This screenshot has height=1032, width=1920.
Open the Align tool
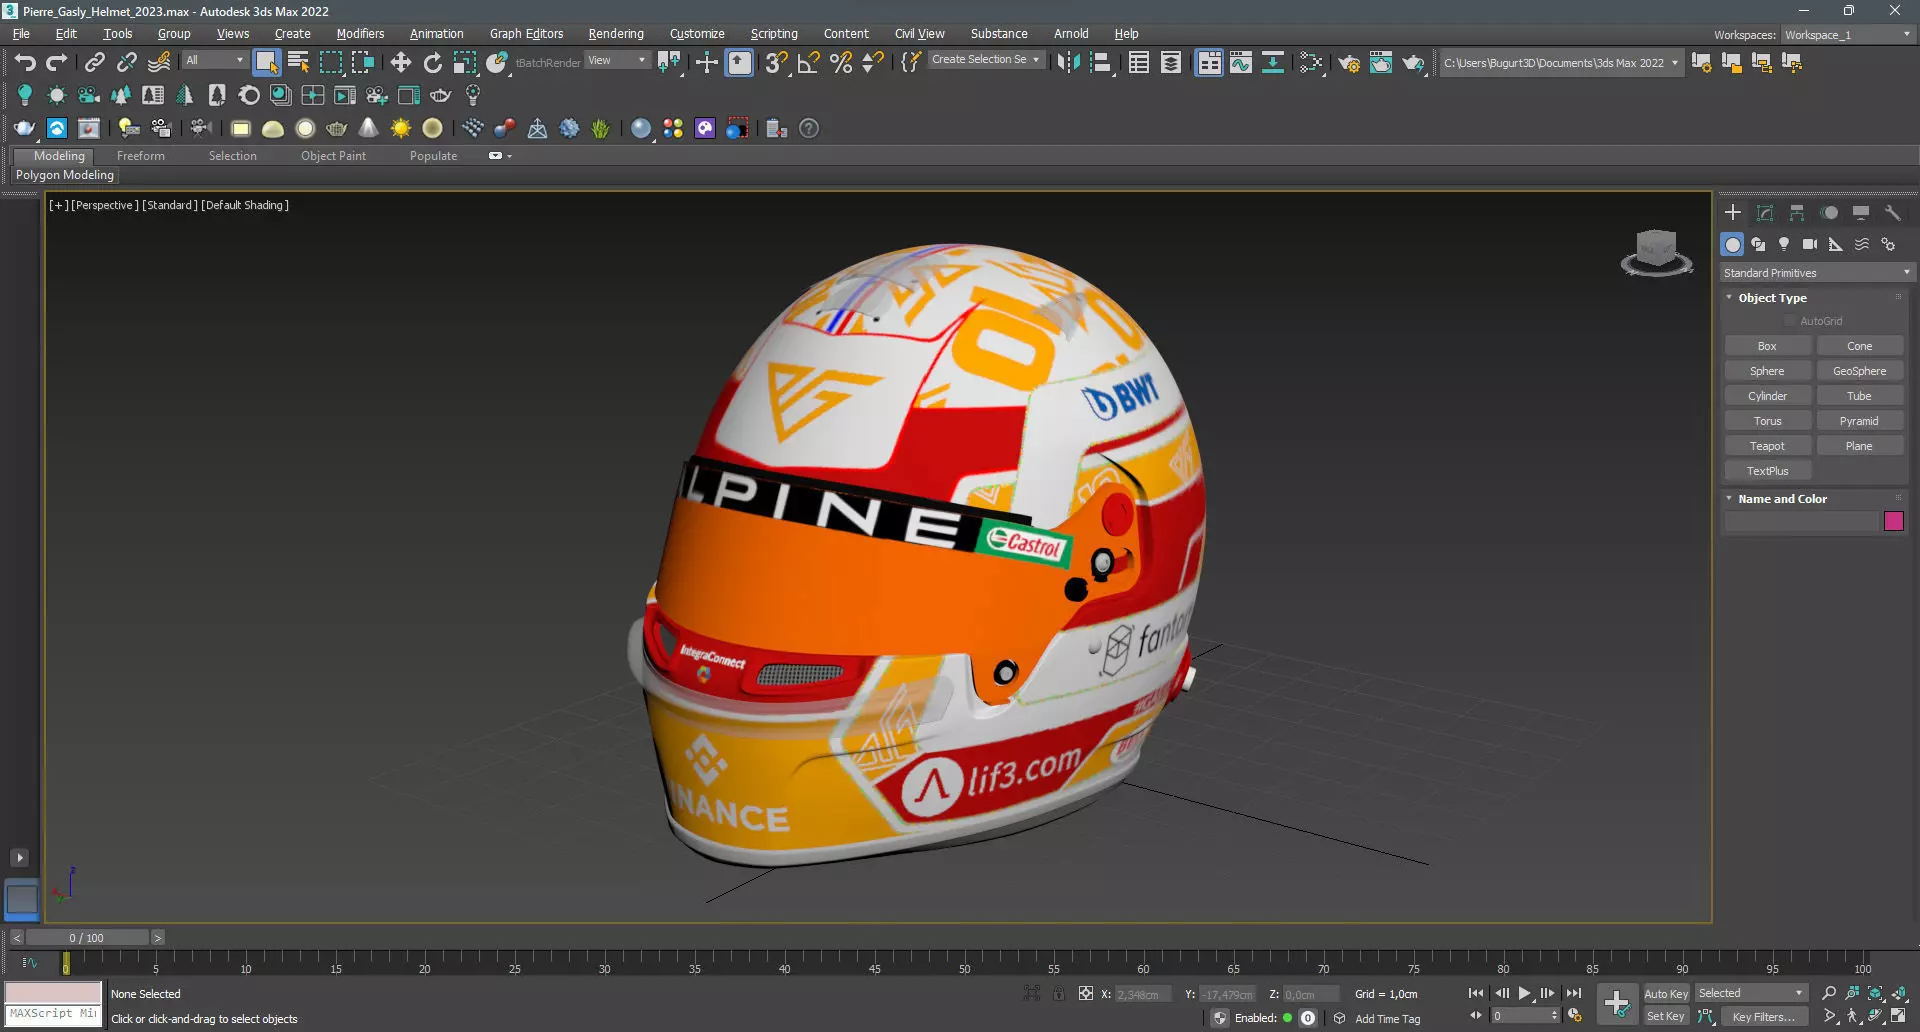pos(1101,63)
